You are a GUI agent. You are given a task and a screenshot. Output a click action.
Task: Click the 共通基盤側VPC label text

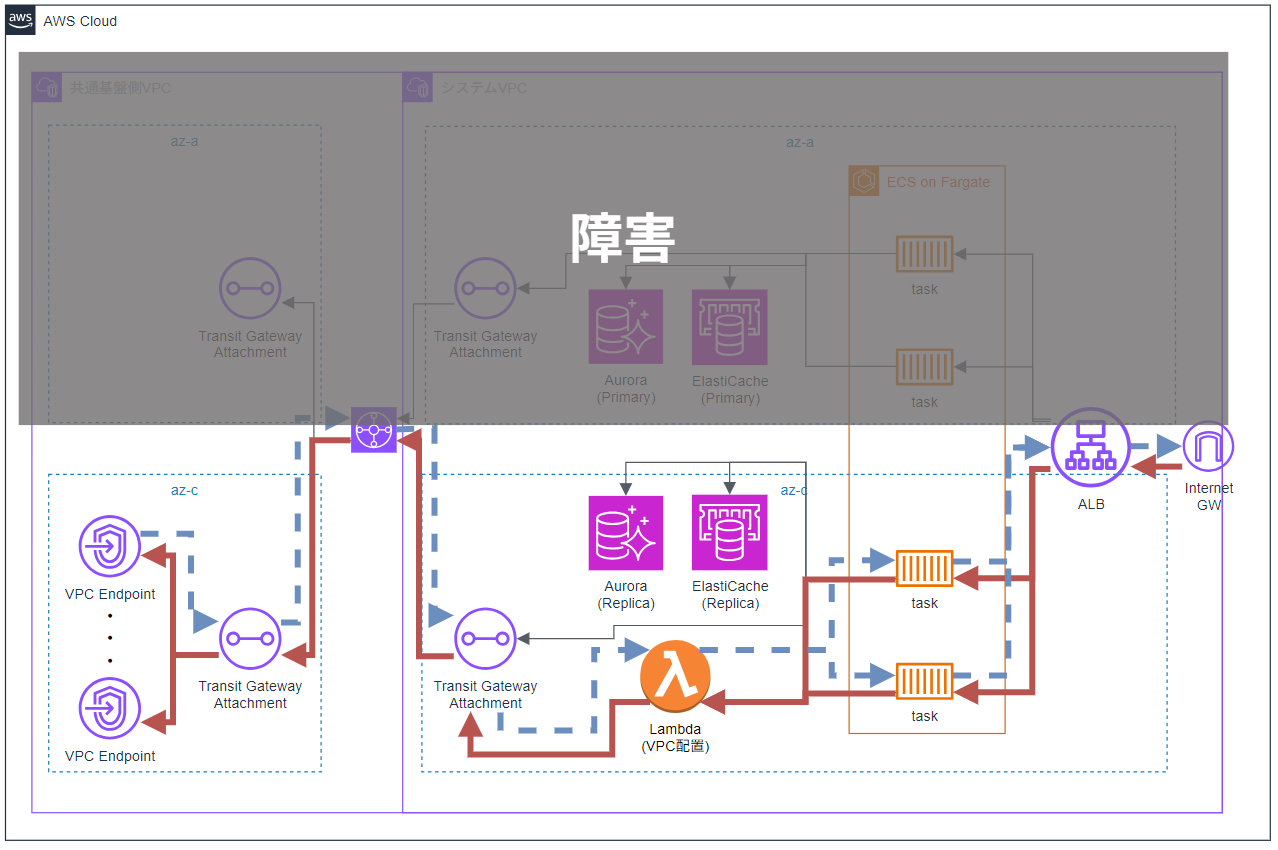click(120, 88)
